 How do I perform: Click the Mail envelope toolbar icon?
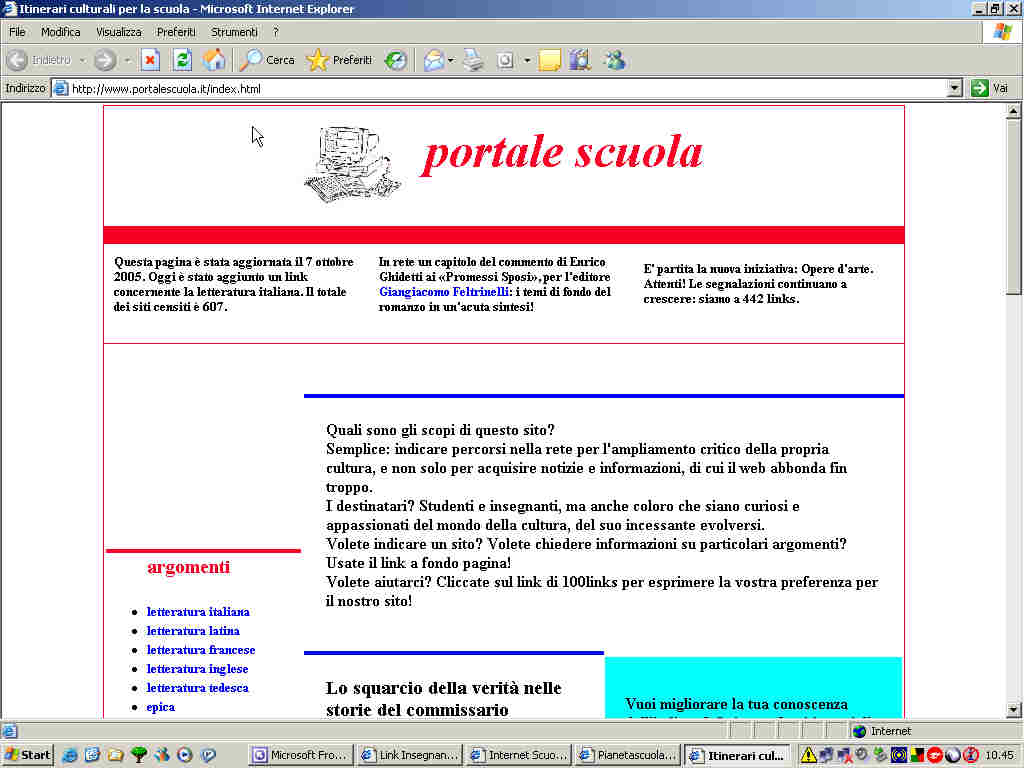pyautogui.click(x=434, y=60)
